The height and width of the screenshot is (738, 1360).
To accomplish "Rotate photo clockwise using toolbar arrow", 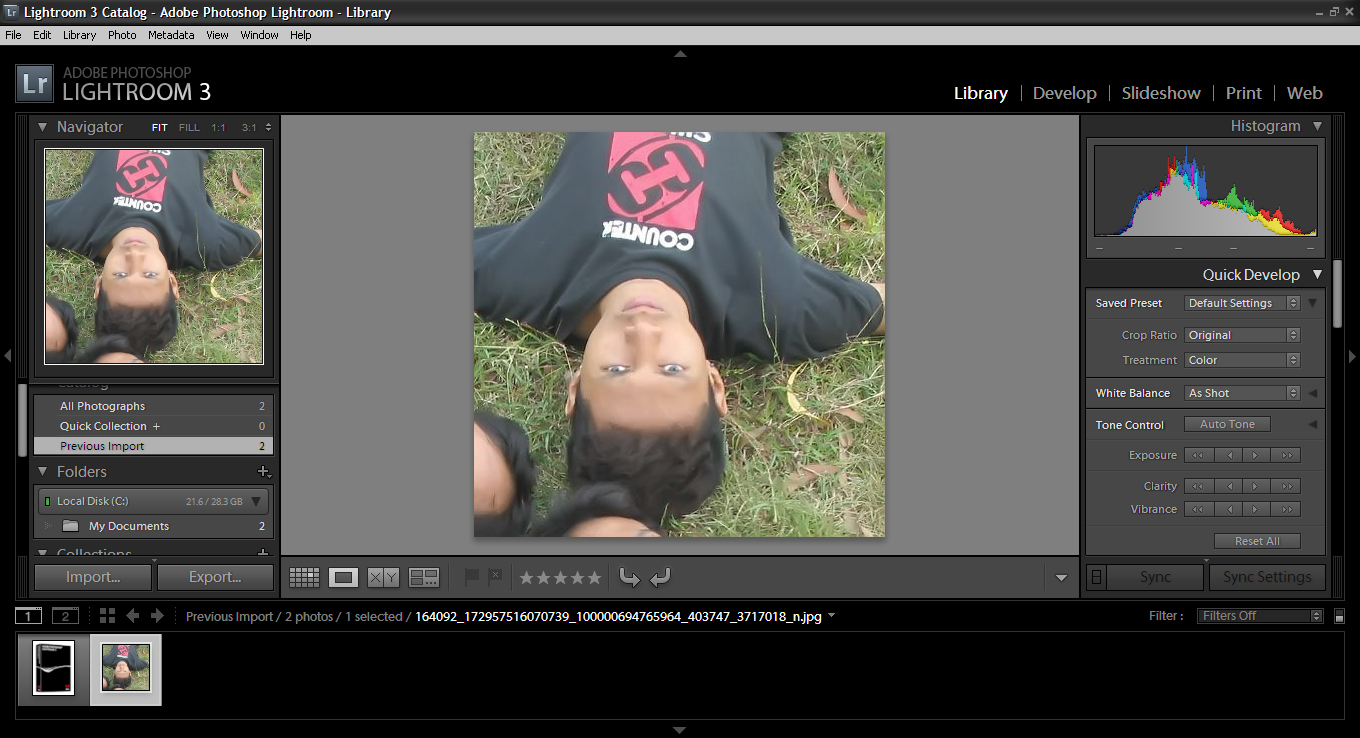I will pos(660,577).
